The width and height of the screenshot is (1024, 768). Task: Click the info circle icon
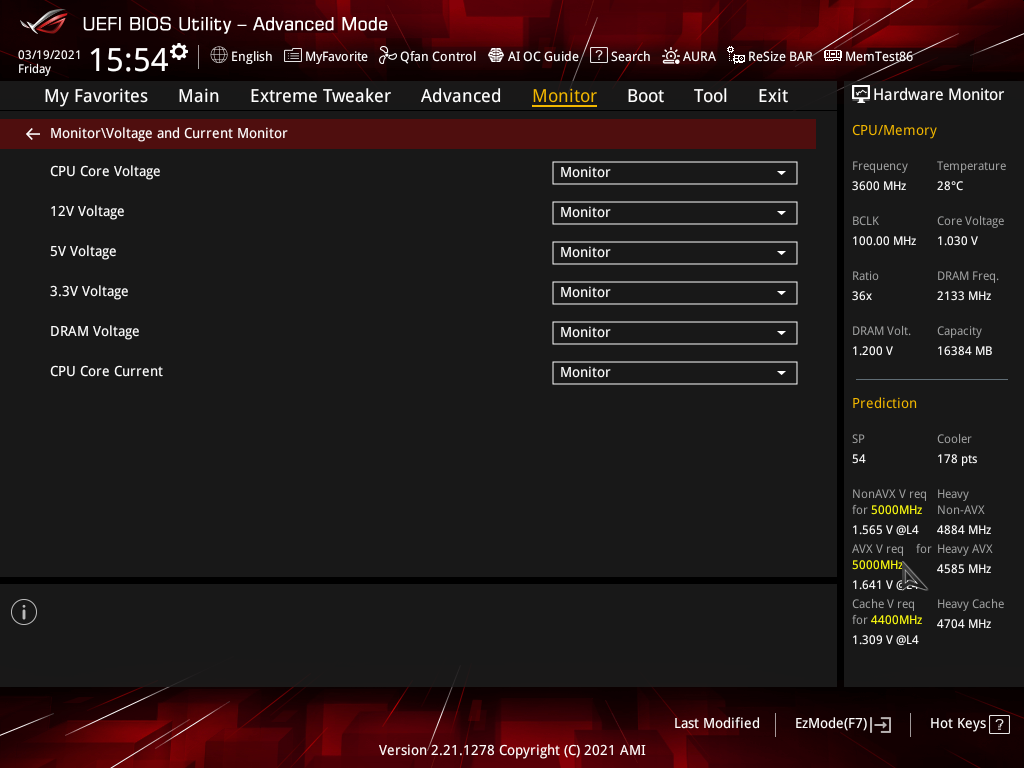click(x=24, y=612)
